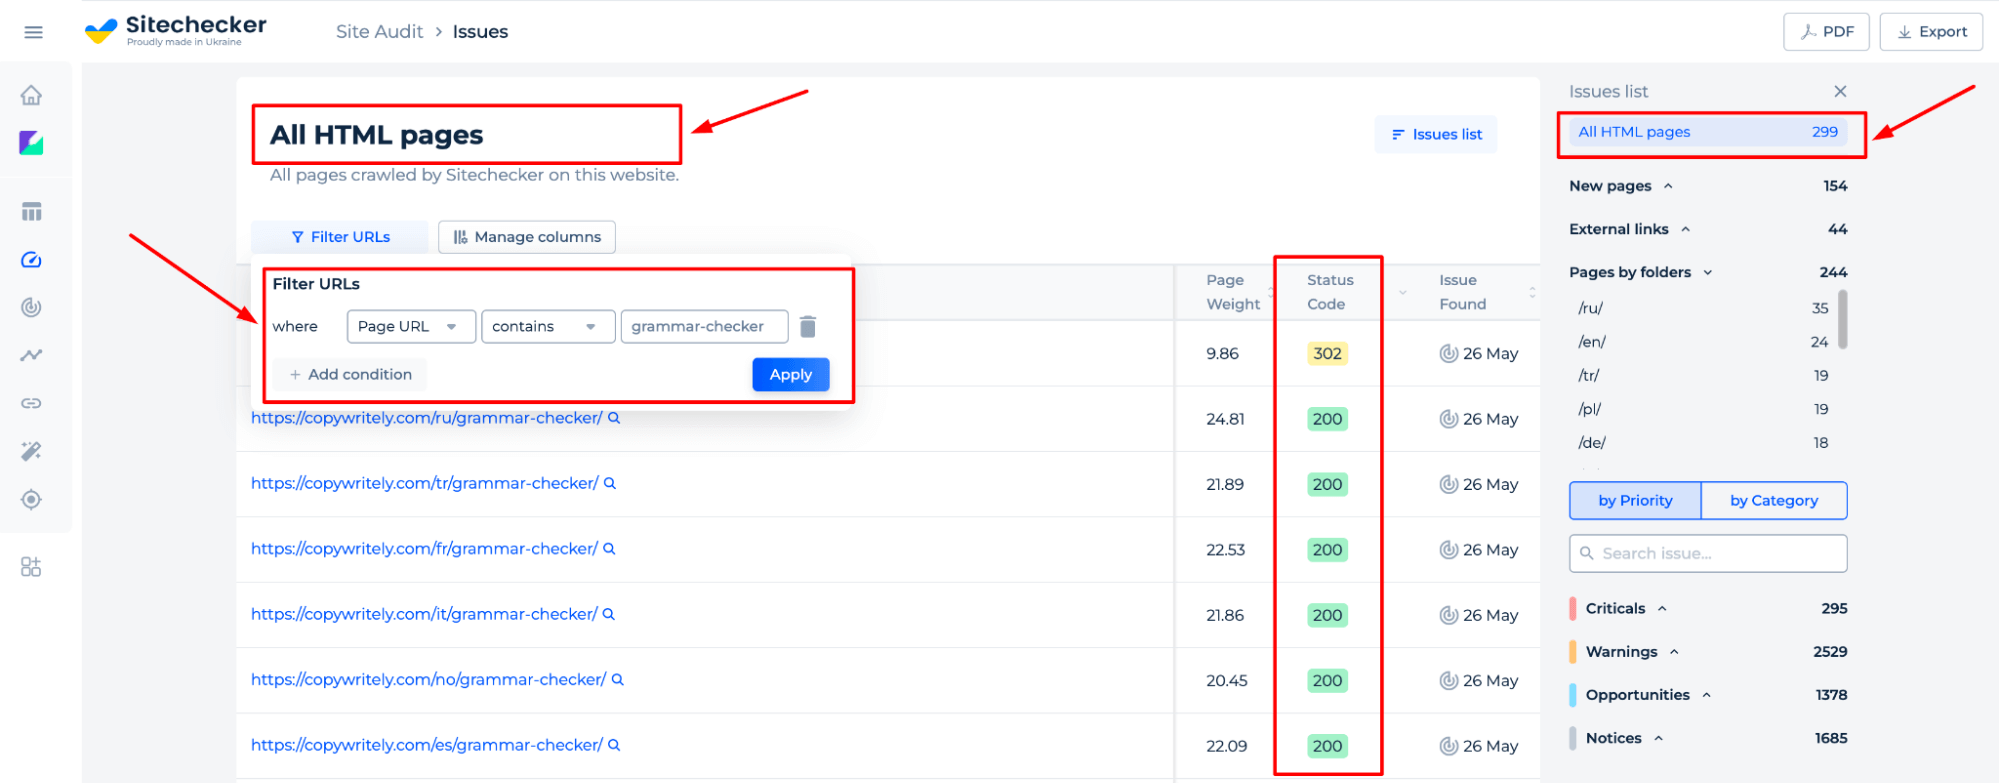Image resolution: width=1999 pixels, height=783 pixels.
Task: Open the target icon in sidebar
Action: [x=32, y=499]
